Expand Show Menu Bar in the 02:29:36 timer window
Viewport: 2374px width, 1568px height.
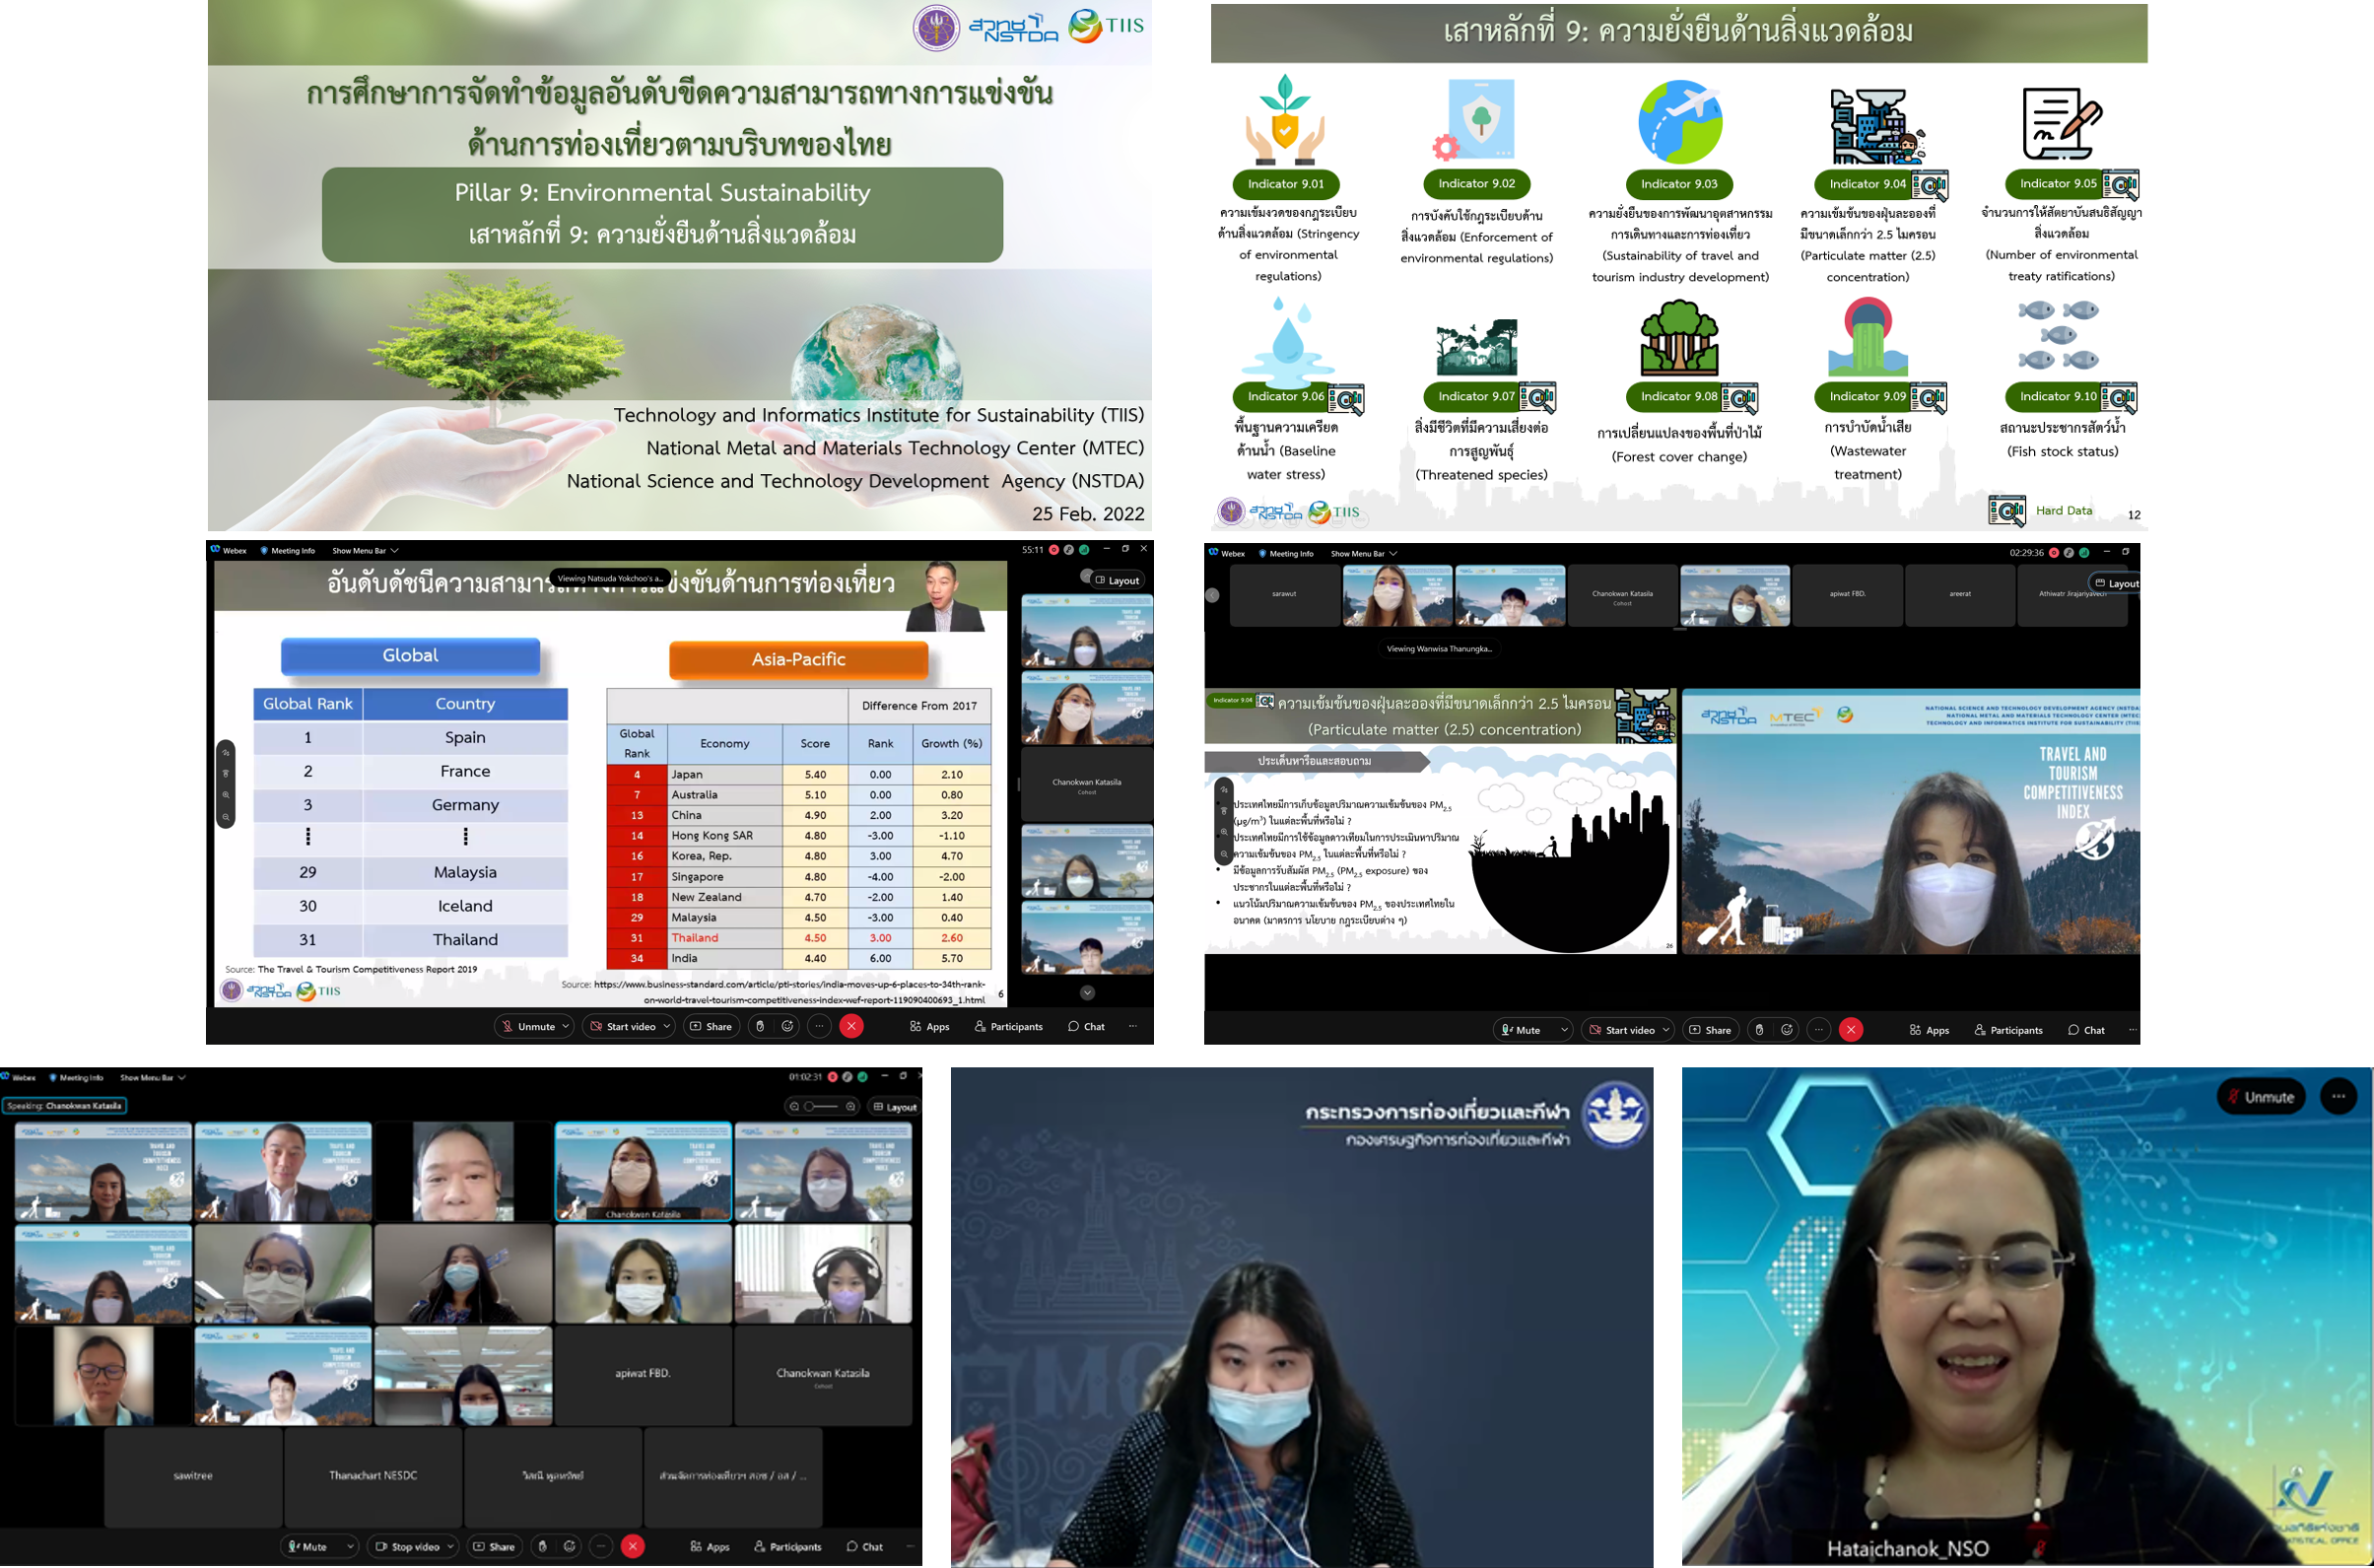click(x=1363, y=553)
